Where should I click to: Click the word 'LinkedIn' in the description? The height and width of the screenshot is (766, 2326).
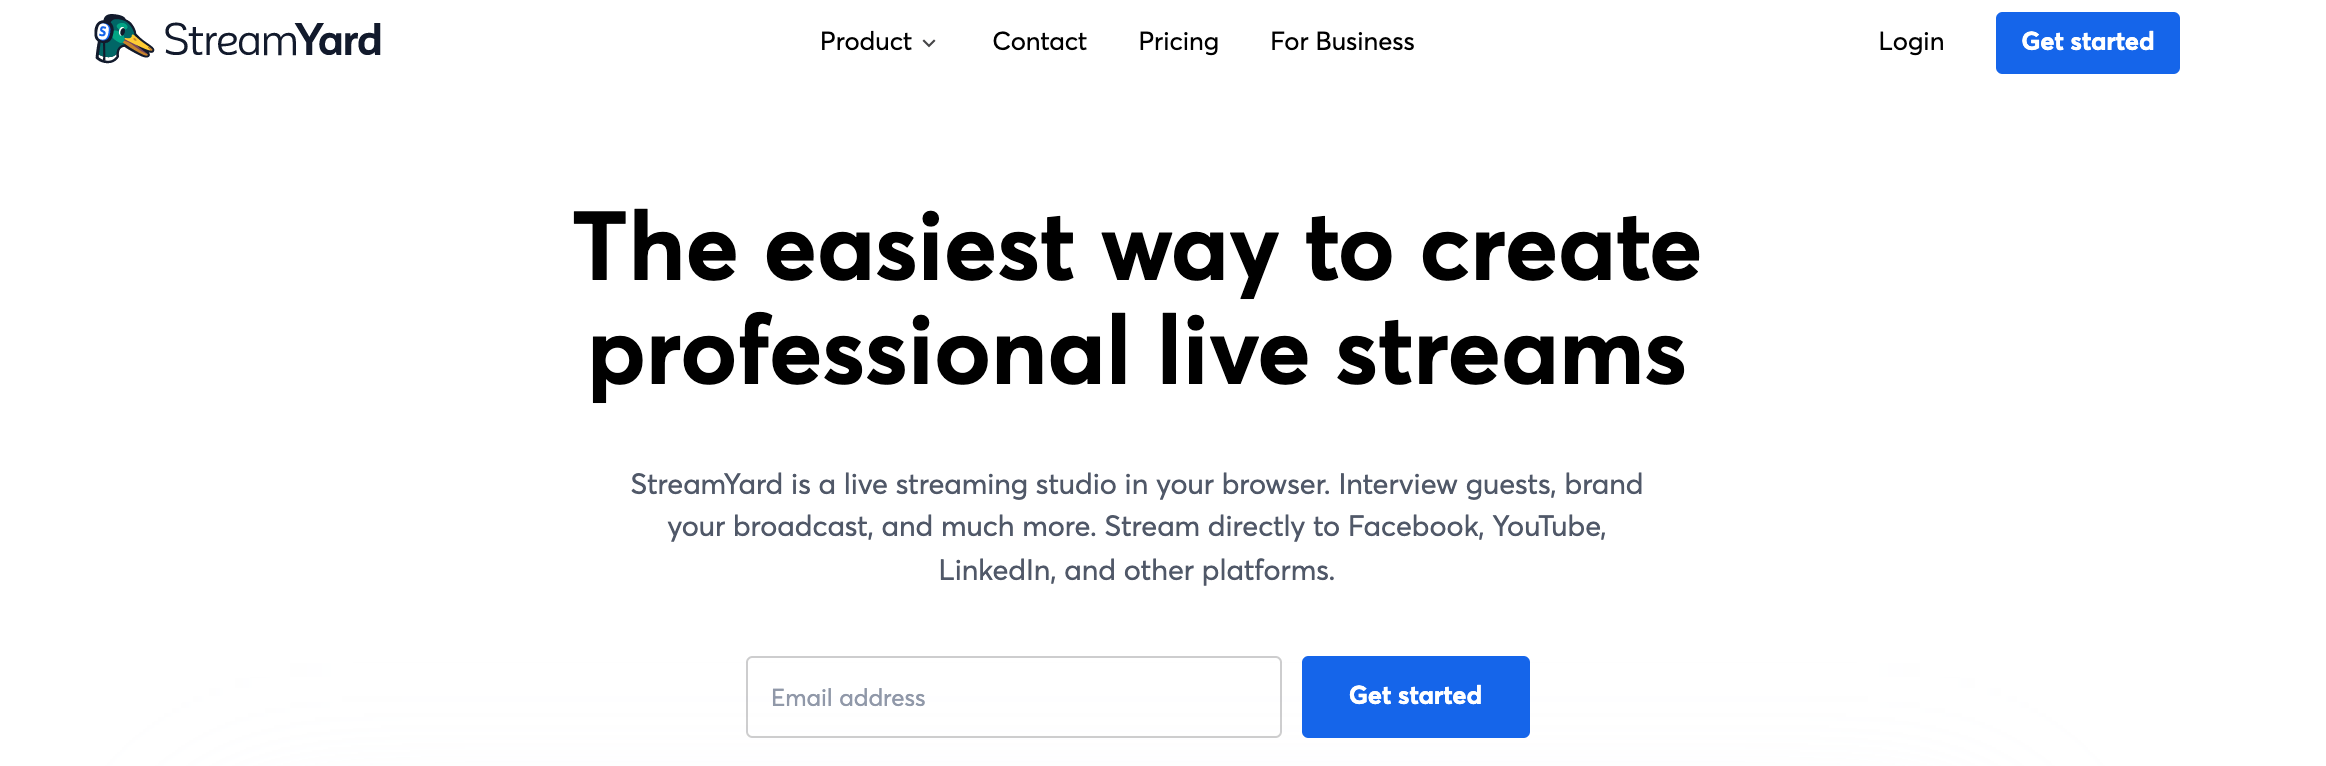pyautogui.click(x=997, y=571)
